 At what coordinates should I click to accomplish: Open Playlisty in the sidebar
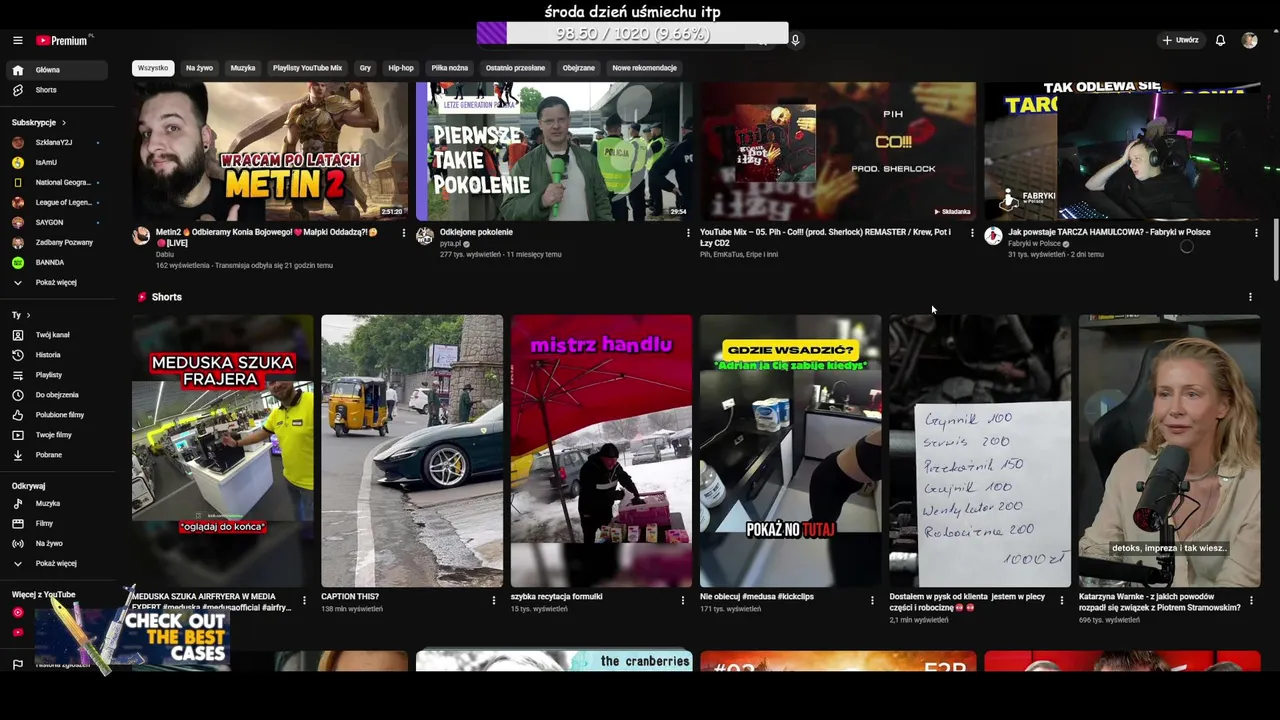click(x=57, y=375)
